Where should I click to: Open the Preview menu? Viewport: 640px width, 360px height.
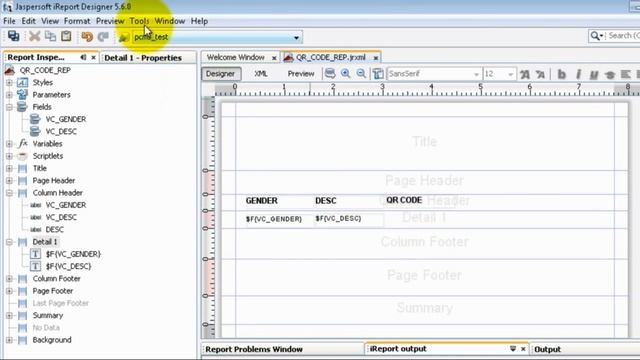110,21
